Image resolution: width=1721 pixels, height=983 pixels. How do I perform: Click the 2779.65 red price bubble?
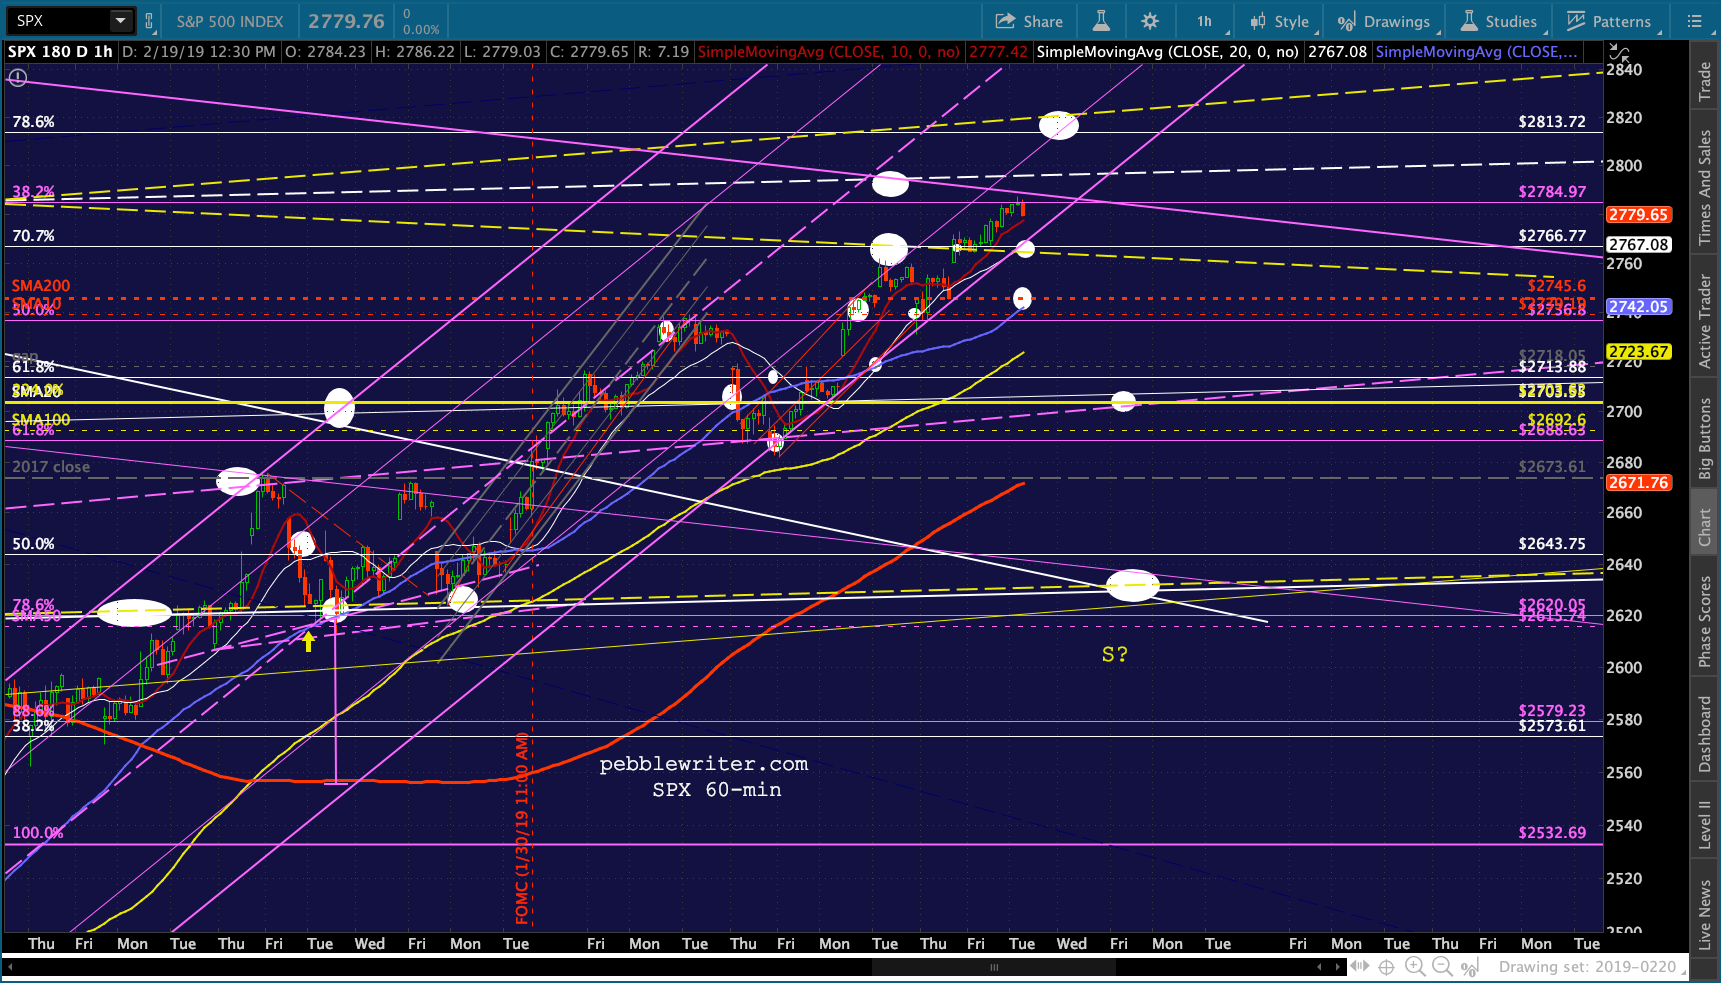1638,215
